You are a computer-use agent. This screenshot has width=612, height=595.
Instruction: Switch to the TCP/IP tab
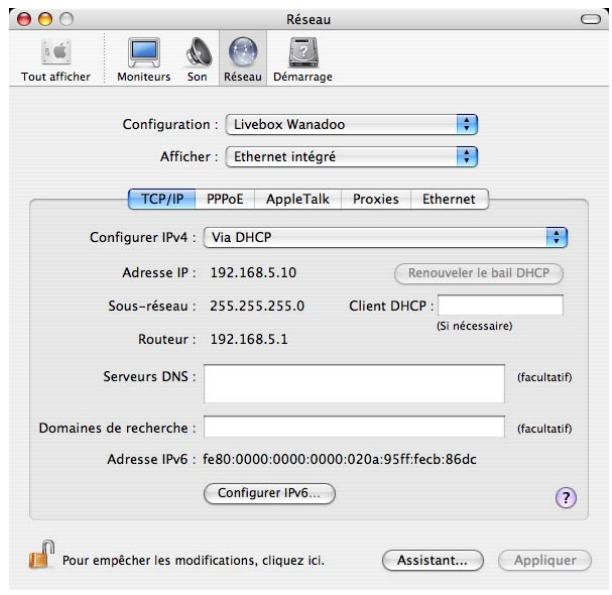162,199
